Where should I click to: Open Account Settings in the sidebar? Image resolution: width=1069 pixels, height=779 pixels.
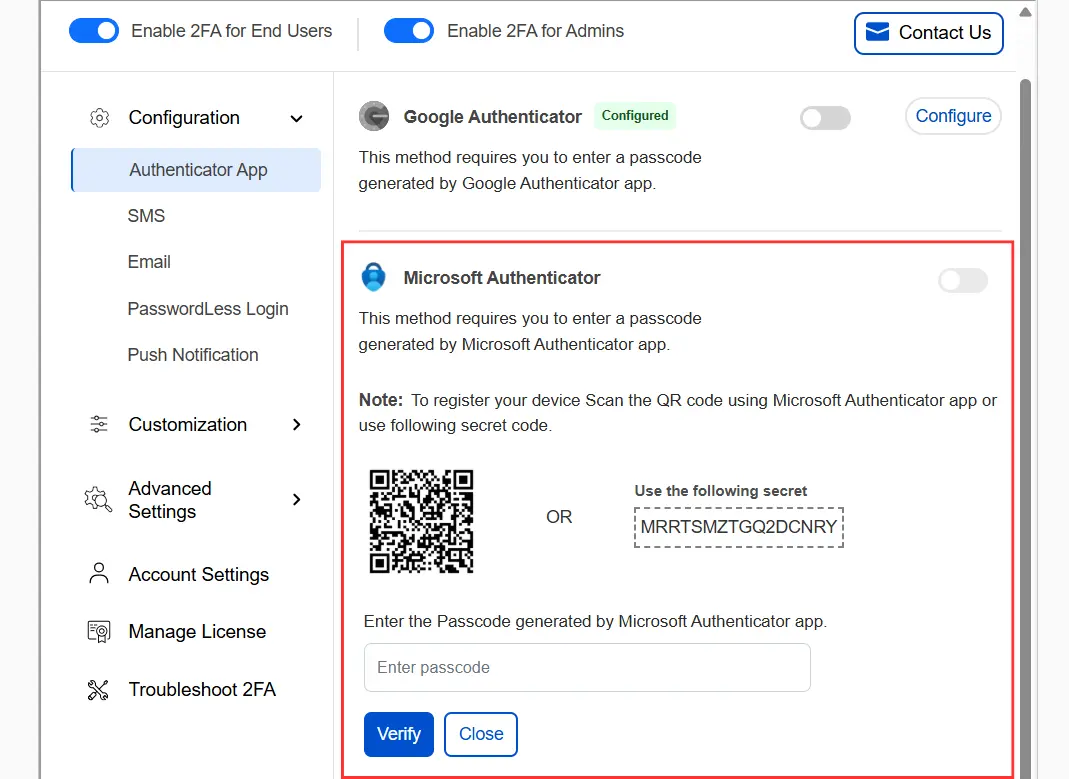tap(198, 575)
